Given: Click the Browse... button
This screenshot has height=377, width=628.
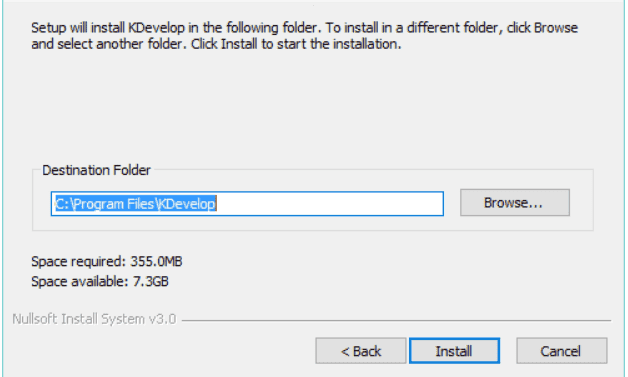Looking at the screenshot, I should pyautogui.click(x=515, y=202).
